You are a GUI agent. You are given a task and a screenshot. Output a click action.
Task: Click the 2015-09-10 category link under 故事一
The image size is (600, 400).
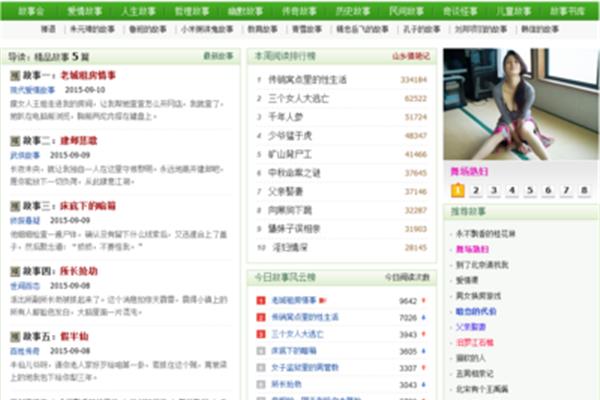33,90
